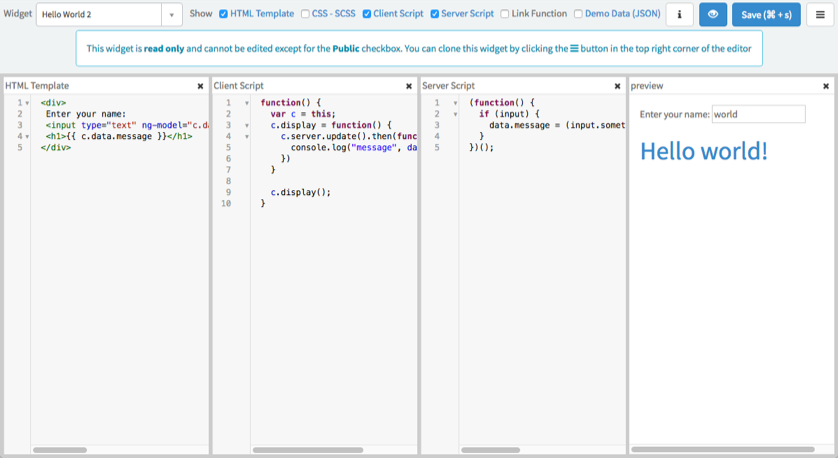This screenshot has width=838, height=458.
Task: Click the Server Script horizontal scrollbar
Action: pos(491,450)
